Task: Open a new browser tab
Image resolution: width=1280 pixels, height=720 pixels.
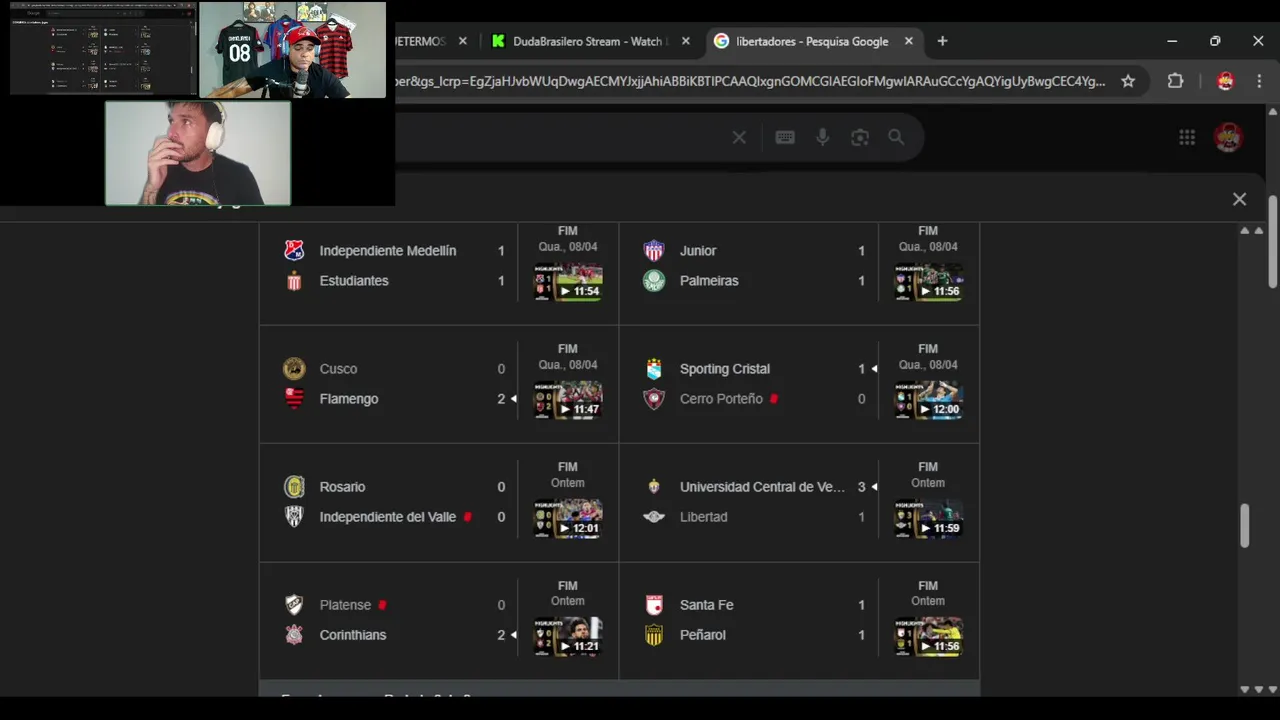Action: pos(942,41)
